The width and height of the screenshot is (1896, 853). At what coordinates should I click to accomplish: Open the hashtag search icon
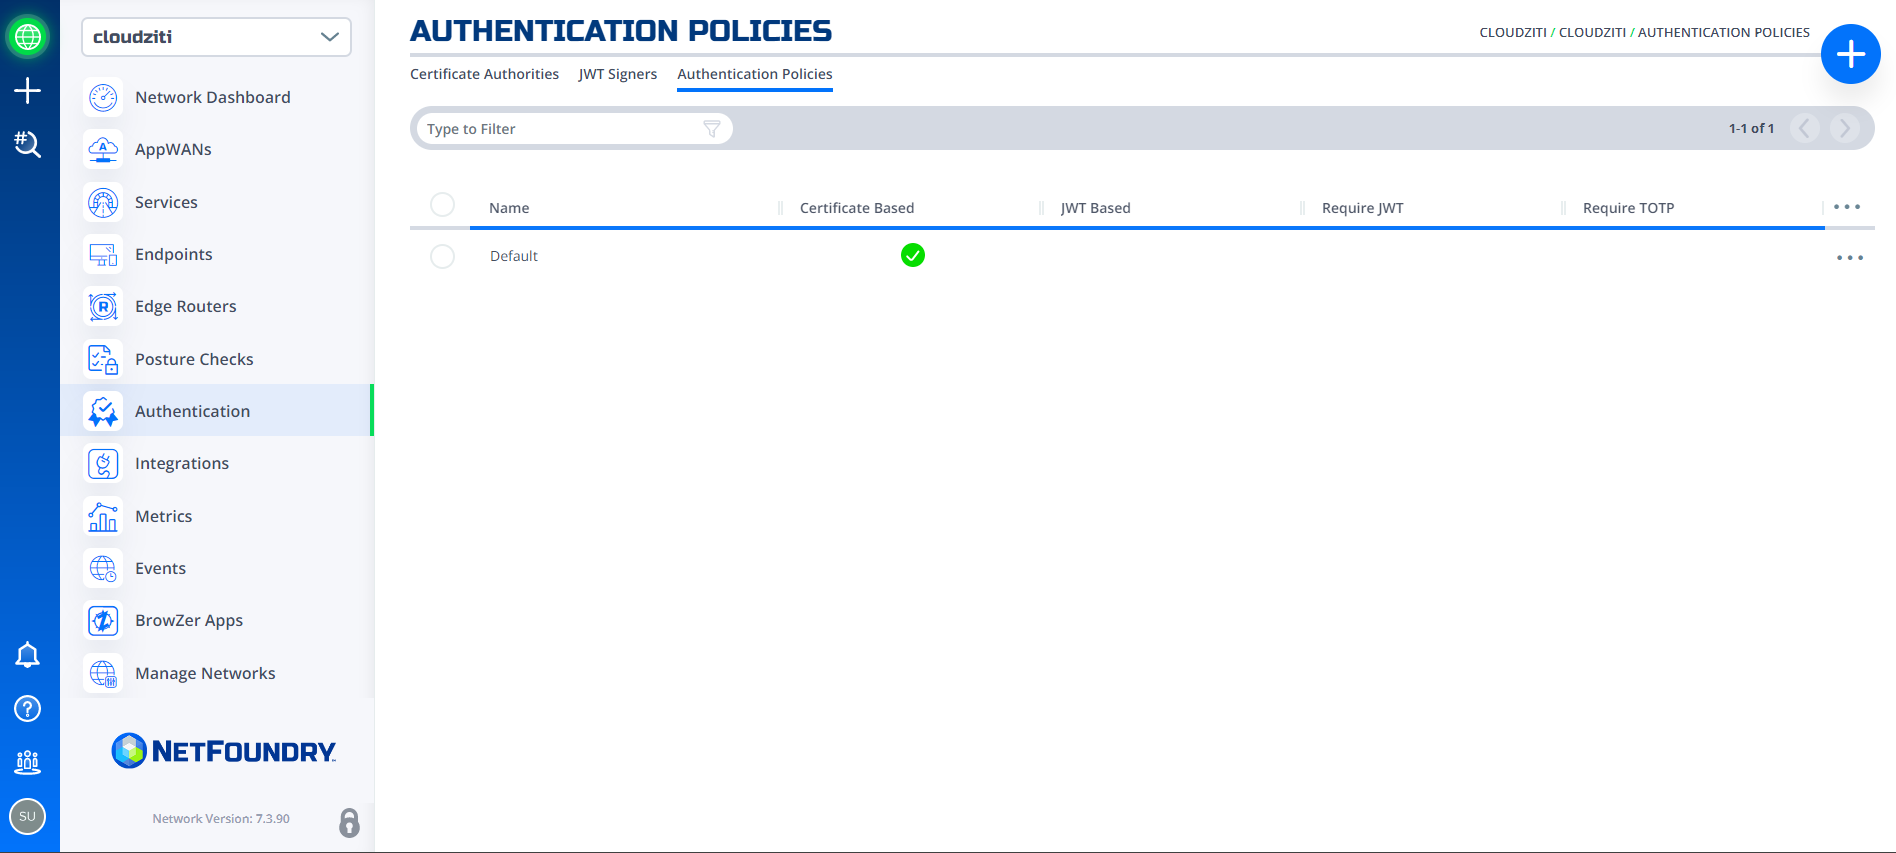pyautogui.click(x=28, y=144)
